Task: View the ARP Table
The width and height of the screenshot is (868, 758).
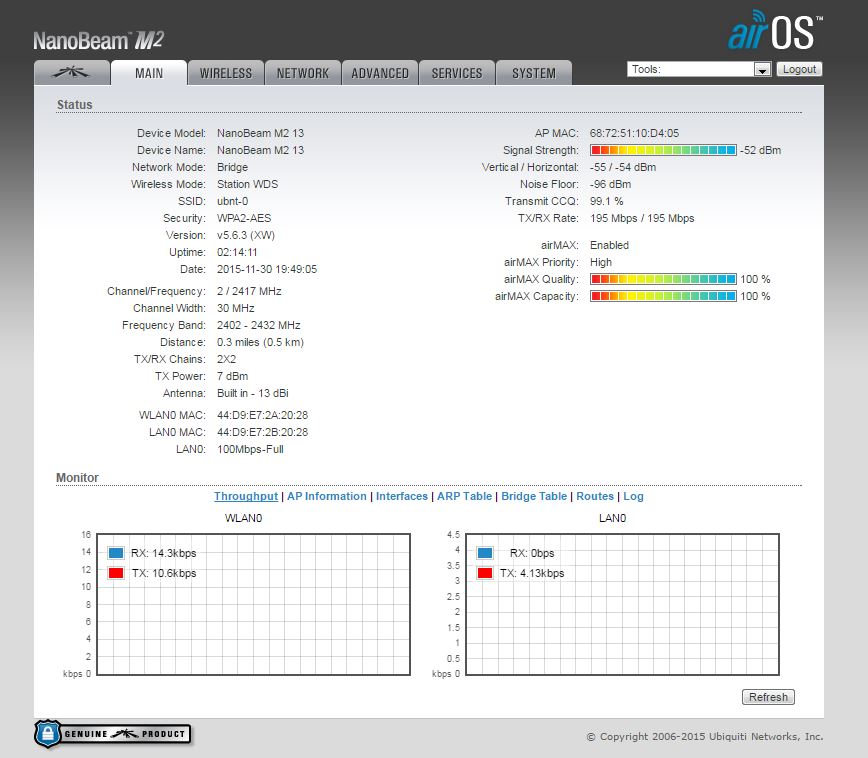Action: click(x=464, y=496)
